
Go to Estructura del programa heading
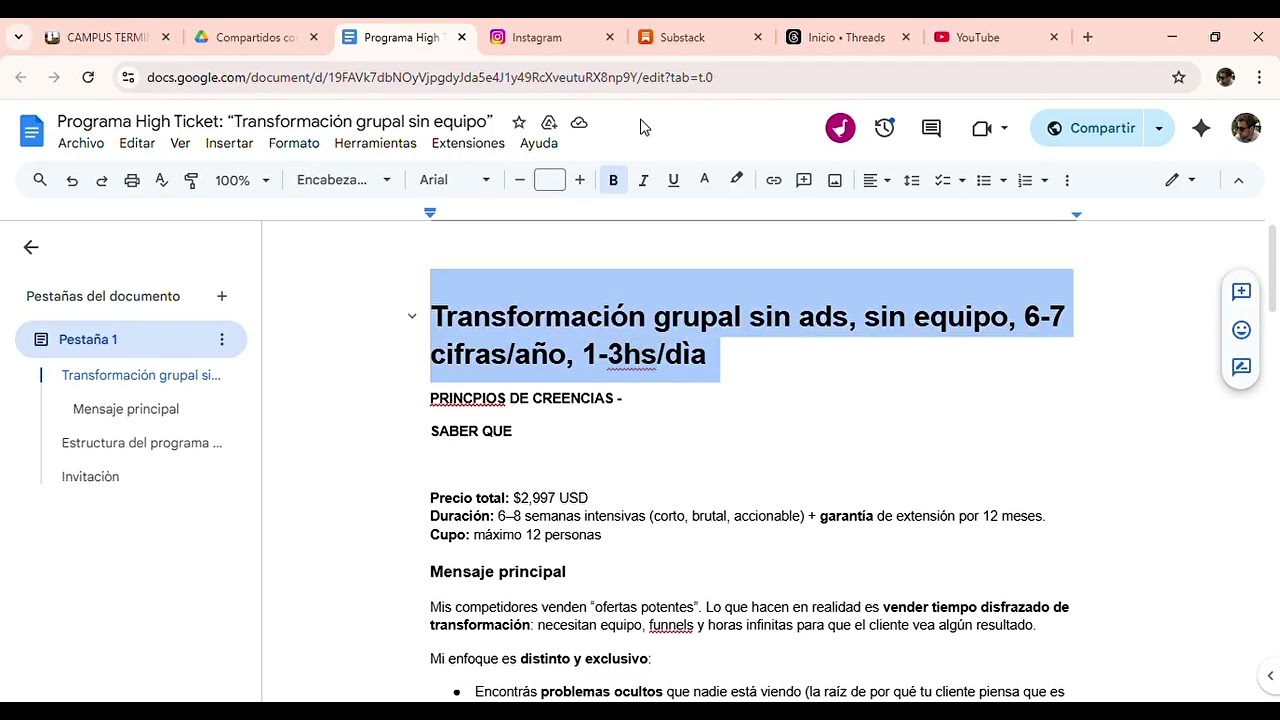[142, 443]
